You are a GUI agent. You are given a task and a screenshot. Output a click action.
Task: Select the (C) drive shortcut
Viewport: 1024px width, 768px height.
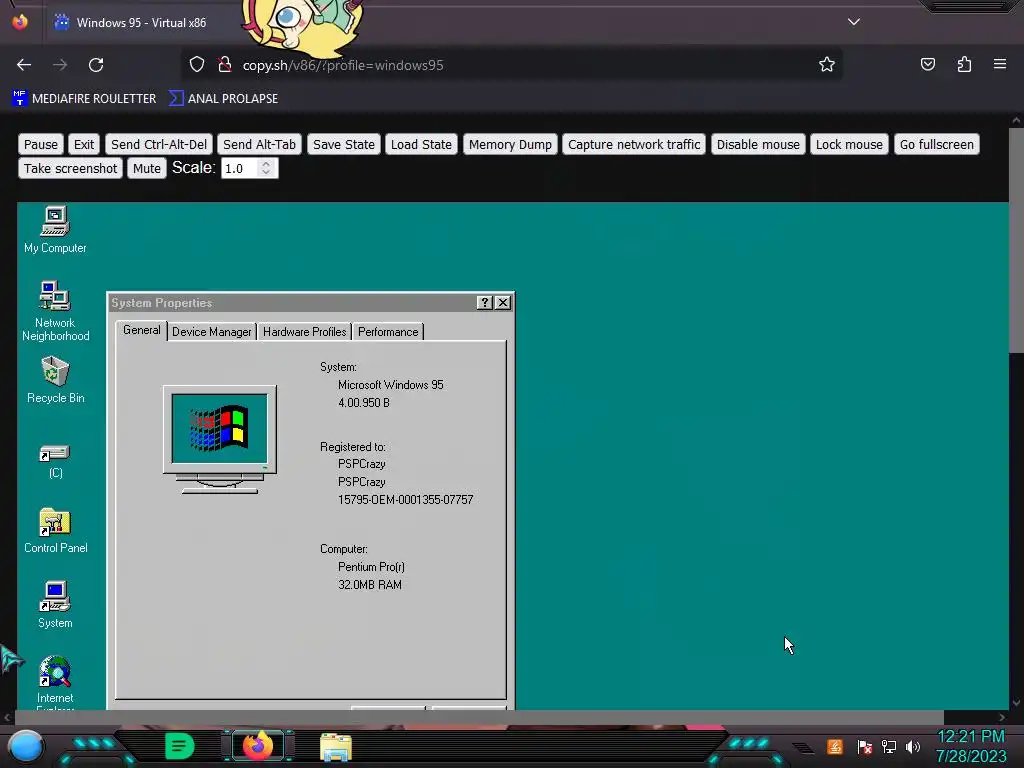[x=55, y=460]
